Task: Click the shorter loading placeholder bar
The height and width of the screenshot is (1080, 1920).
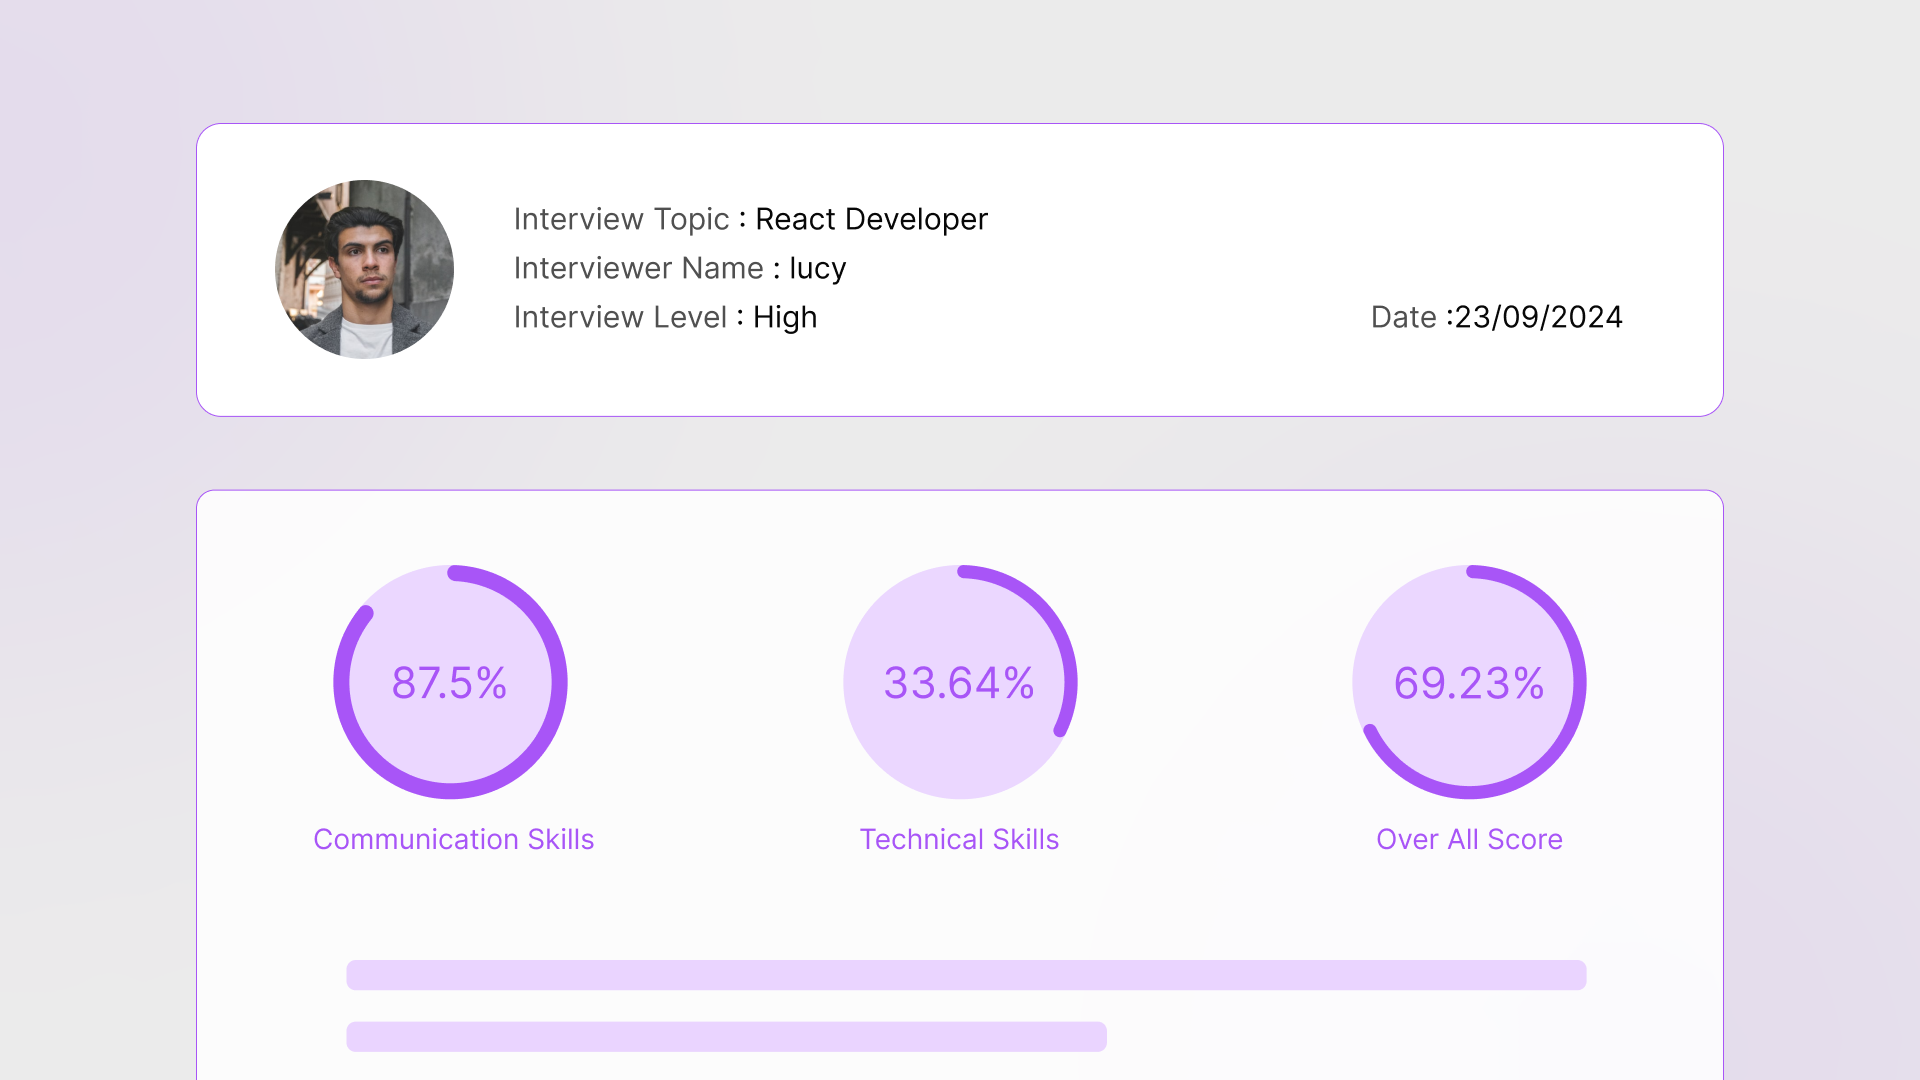Action: (x=725, y=1037)
